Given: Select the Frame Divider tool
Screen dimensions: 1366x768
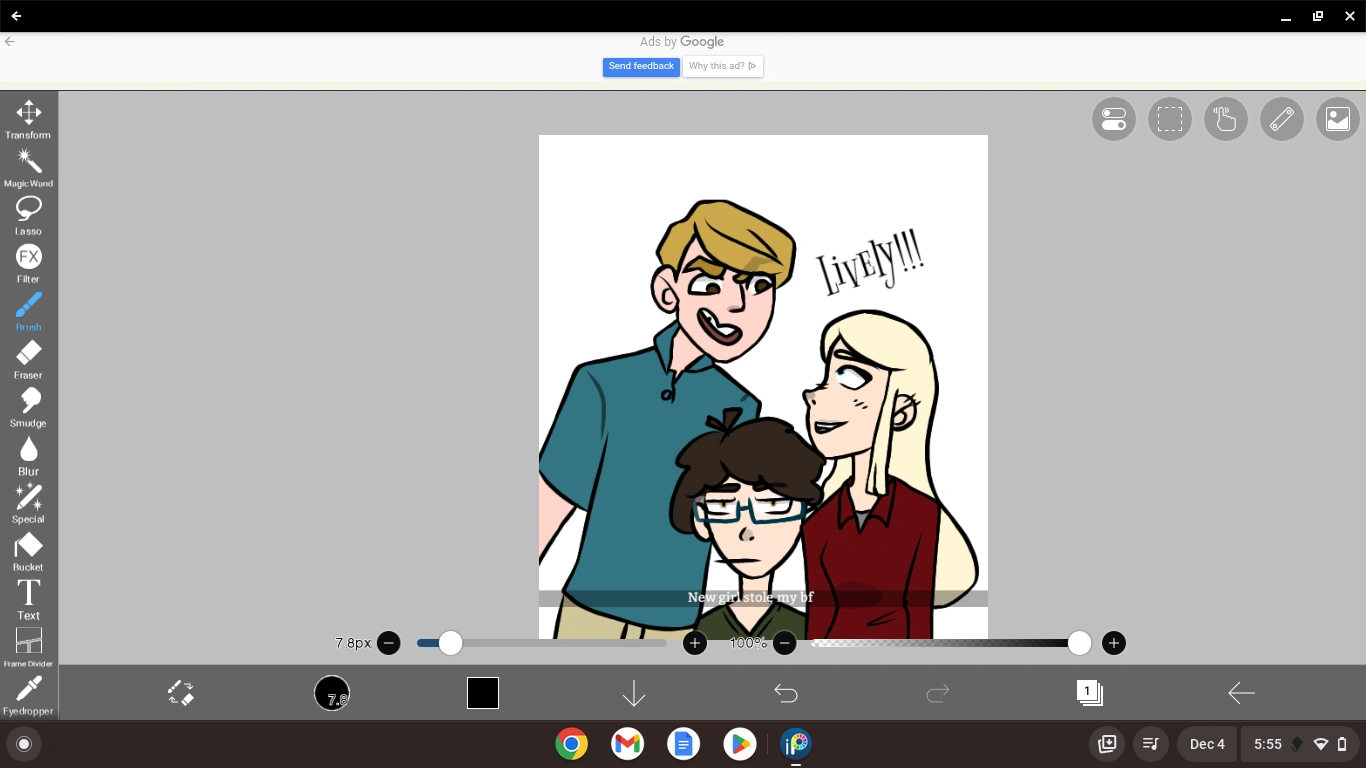Looking at the screenshot, I should pos(28,641).
